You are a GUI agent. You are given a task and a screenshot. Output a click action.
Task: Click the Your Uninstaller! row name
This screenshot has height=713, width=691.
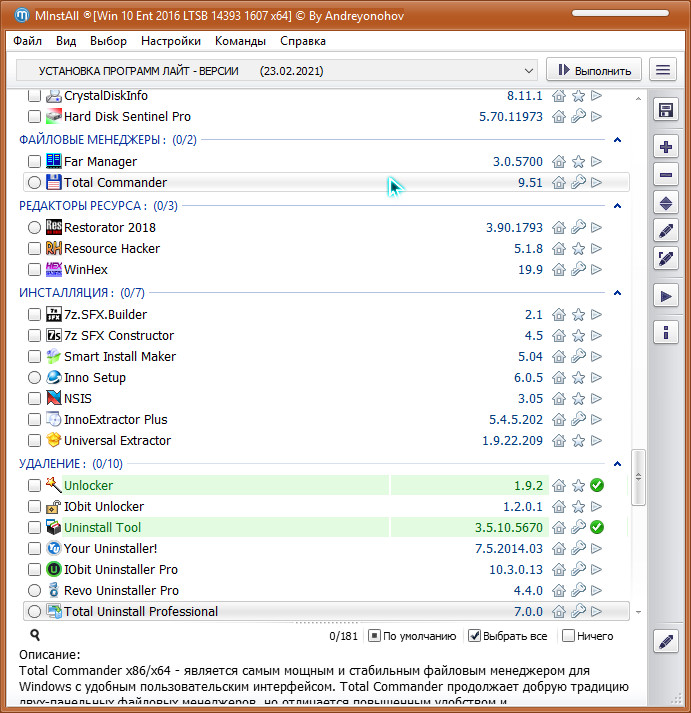(110, 548)
